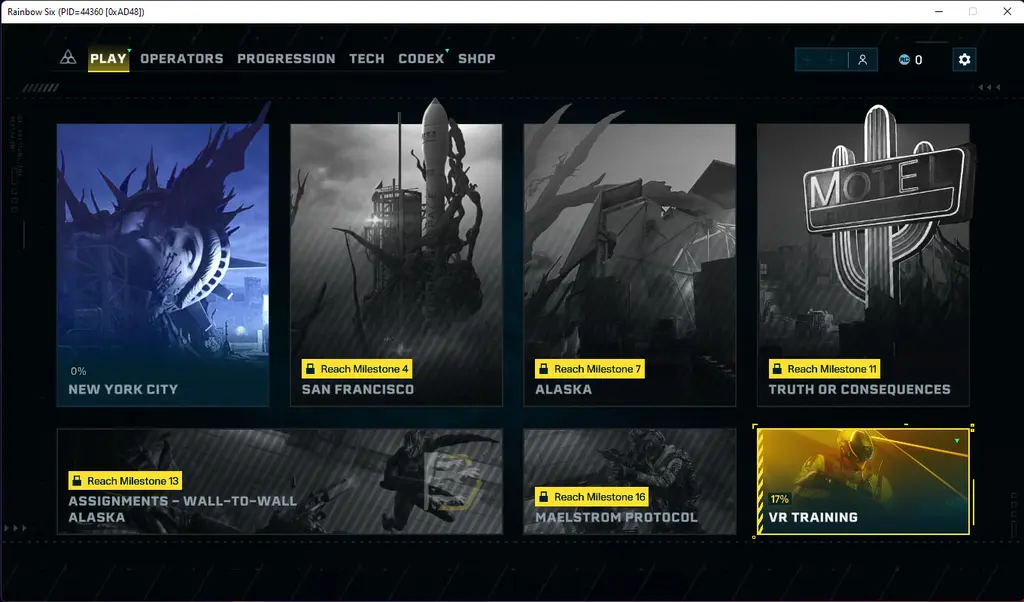Viewport: 1024px width, 602px height.
Task: Open the player profile icon
Action: pos(863,60)
